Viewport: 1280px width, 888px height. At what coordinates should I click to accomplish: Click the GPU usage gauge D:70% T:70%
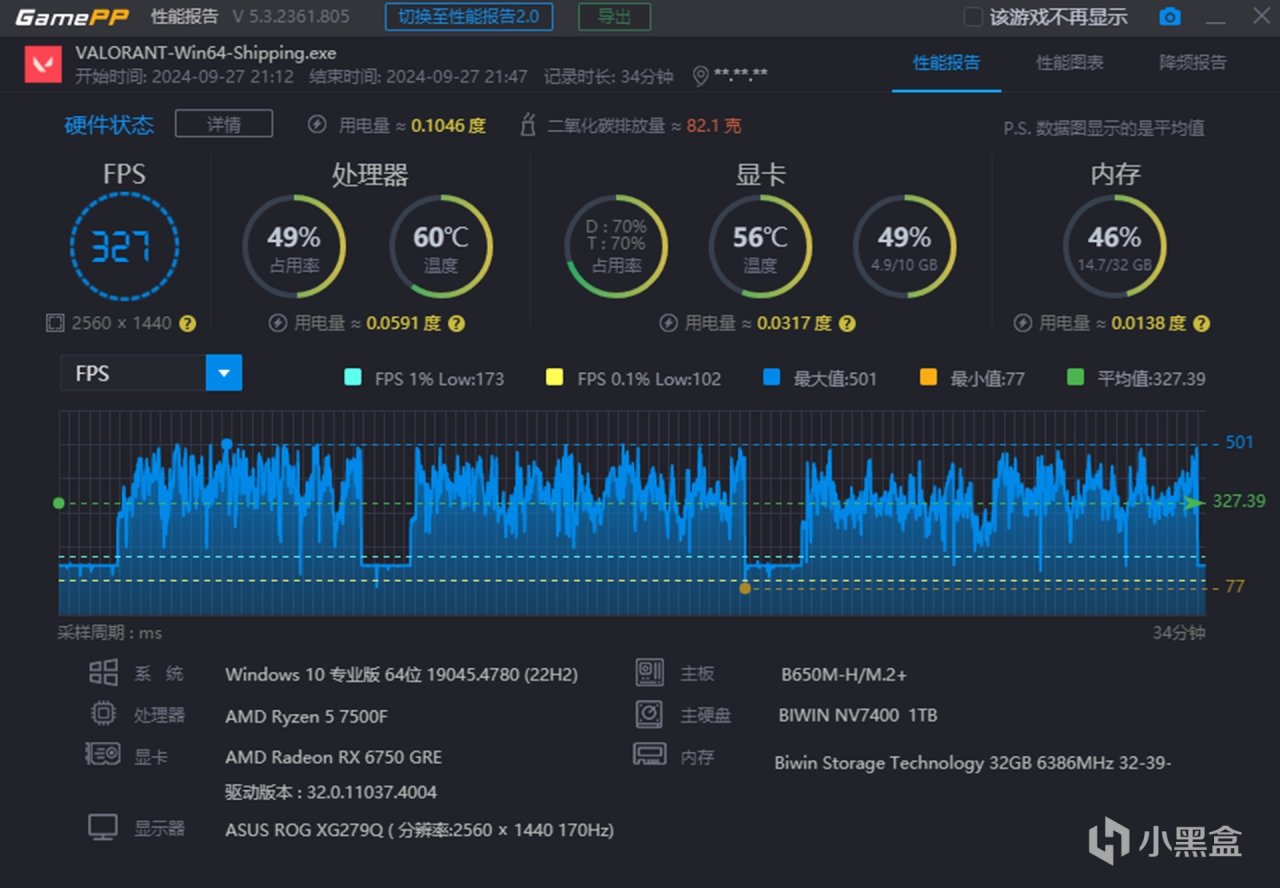coord(616,246)
